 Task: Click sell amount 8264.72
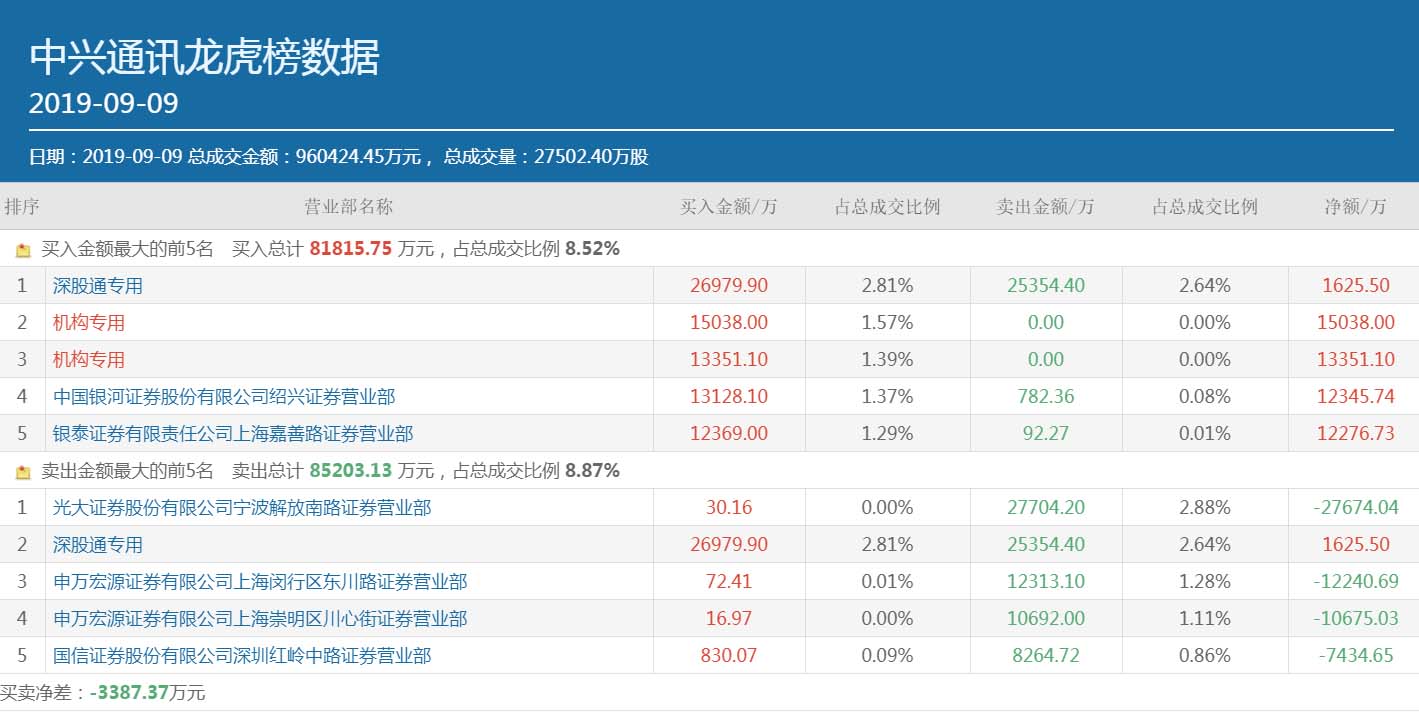pyautogui.click(x=1046, y=656)
